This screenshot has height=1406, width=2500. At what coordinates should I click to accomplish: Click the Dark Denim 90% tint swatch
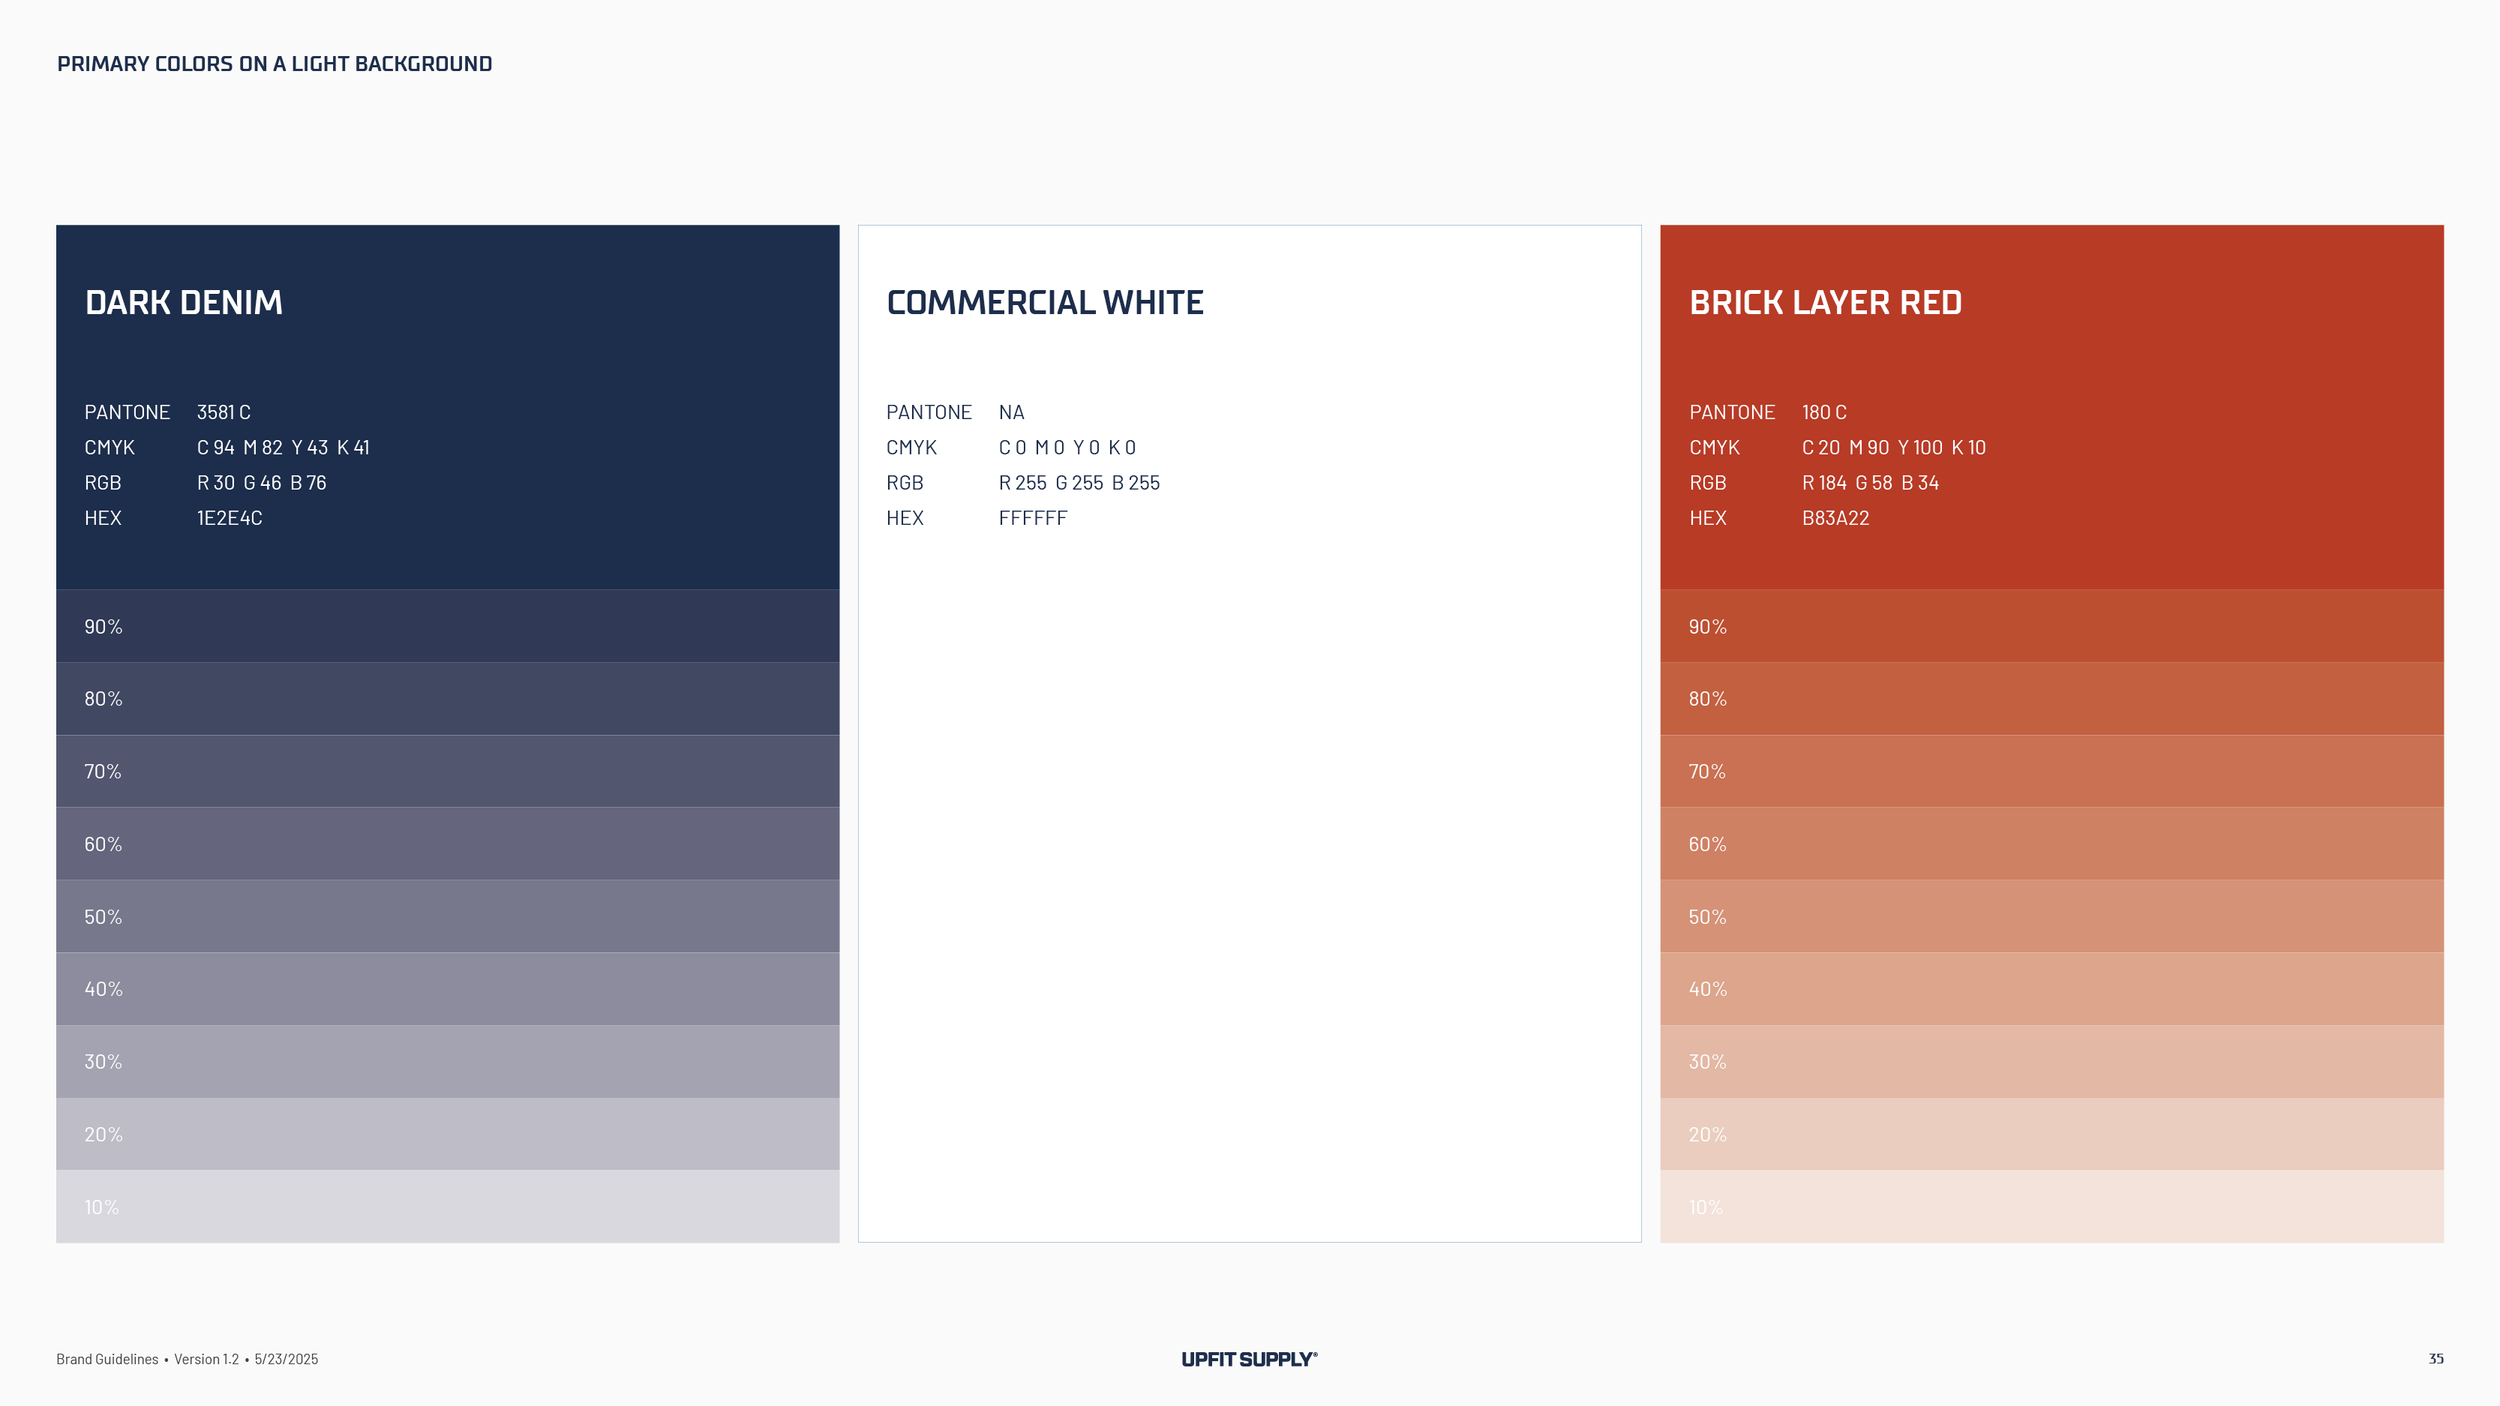point(447,626)
